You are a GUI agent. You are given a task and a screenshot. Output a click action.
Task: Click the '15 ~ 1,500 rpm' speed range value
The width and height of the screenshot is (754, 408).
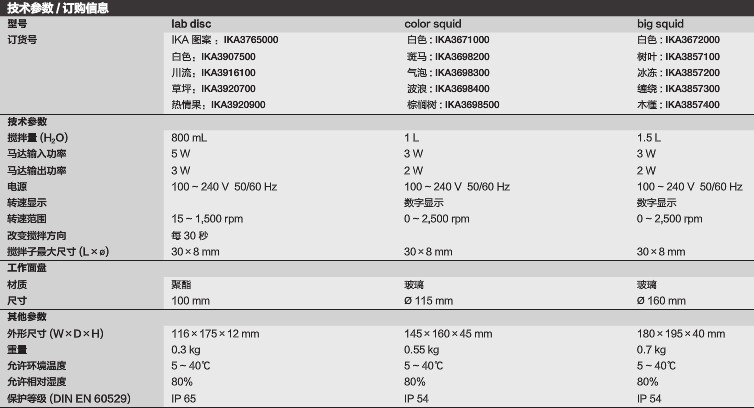click(x=207, y=218)
